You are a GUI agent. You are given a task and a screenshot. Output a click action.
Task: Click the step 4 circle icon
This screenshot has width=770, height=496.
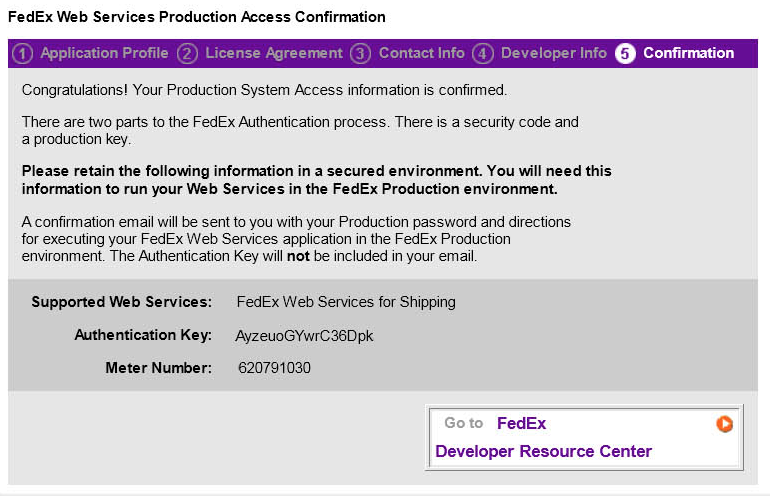click(x=483, y=53)
